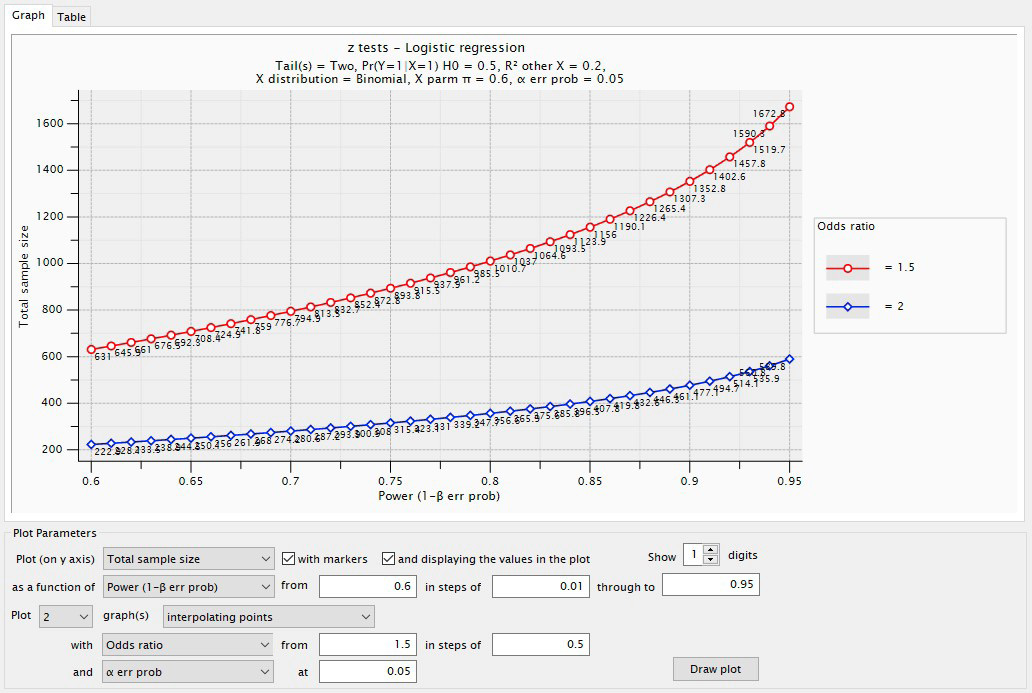Open the 'Odds ratio' parameter dropdown
Screen dimensions: 1032x693
tap(188, 645)
